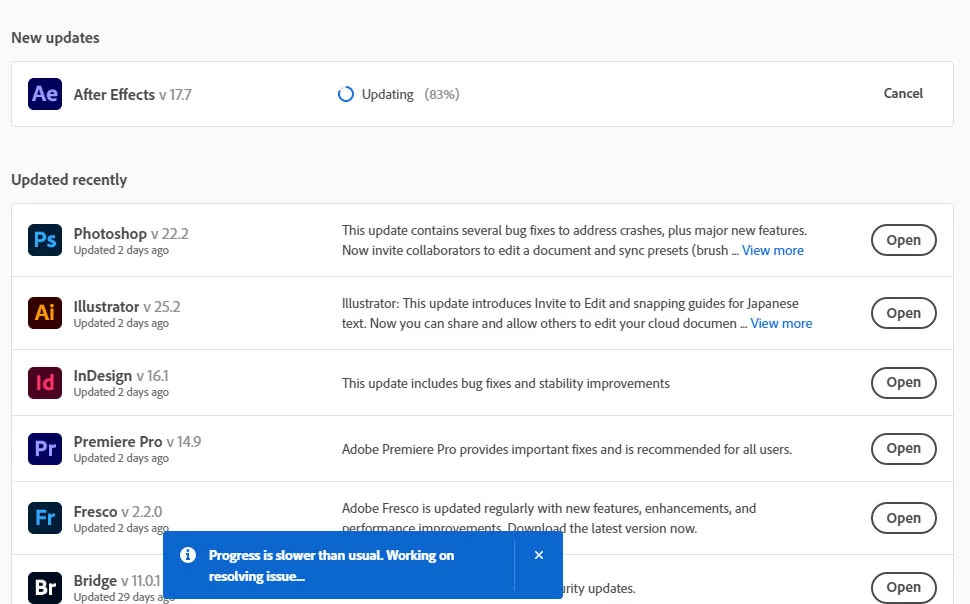
Task: Click the Photoshop app icon
Action: (45, 240)
